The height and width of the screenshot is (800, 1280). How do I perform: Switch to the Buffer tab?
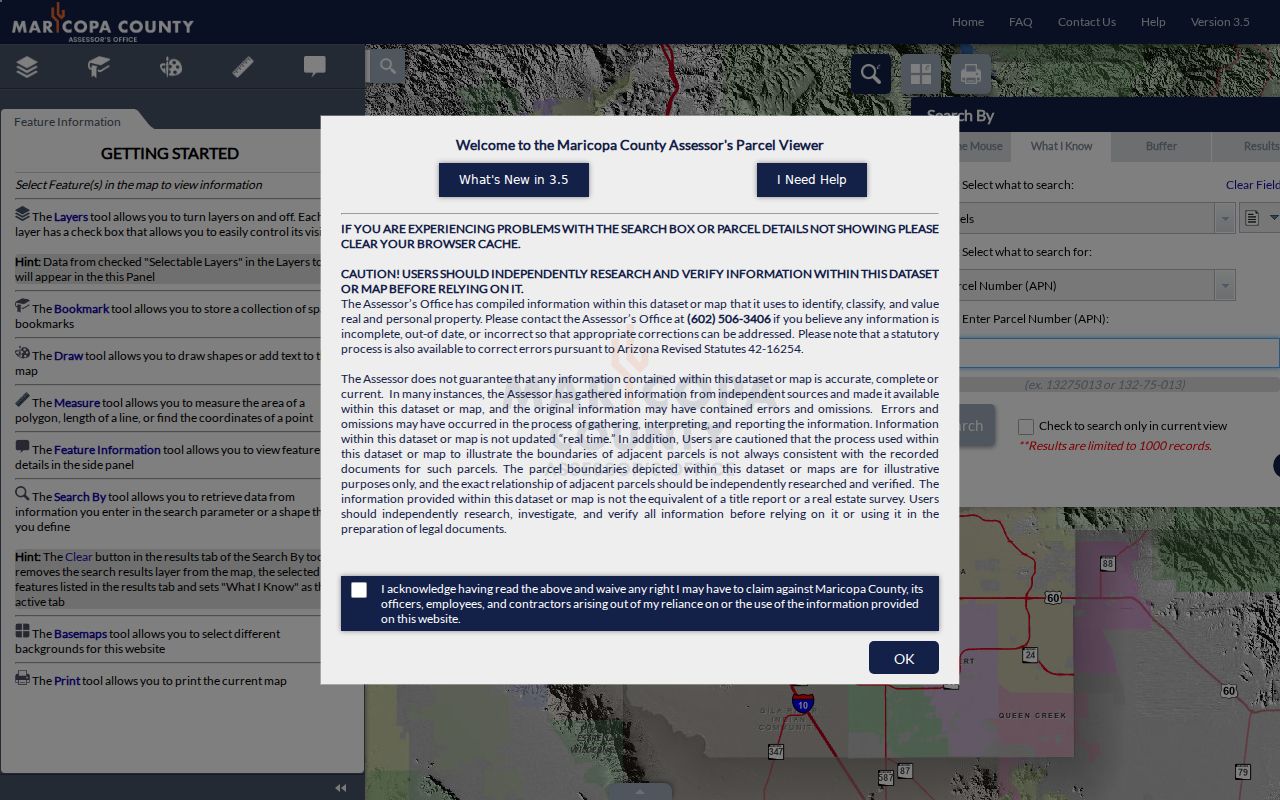(x=1161, y=146)
